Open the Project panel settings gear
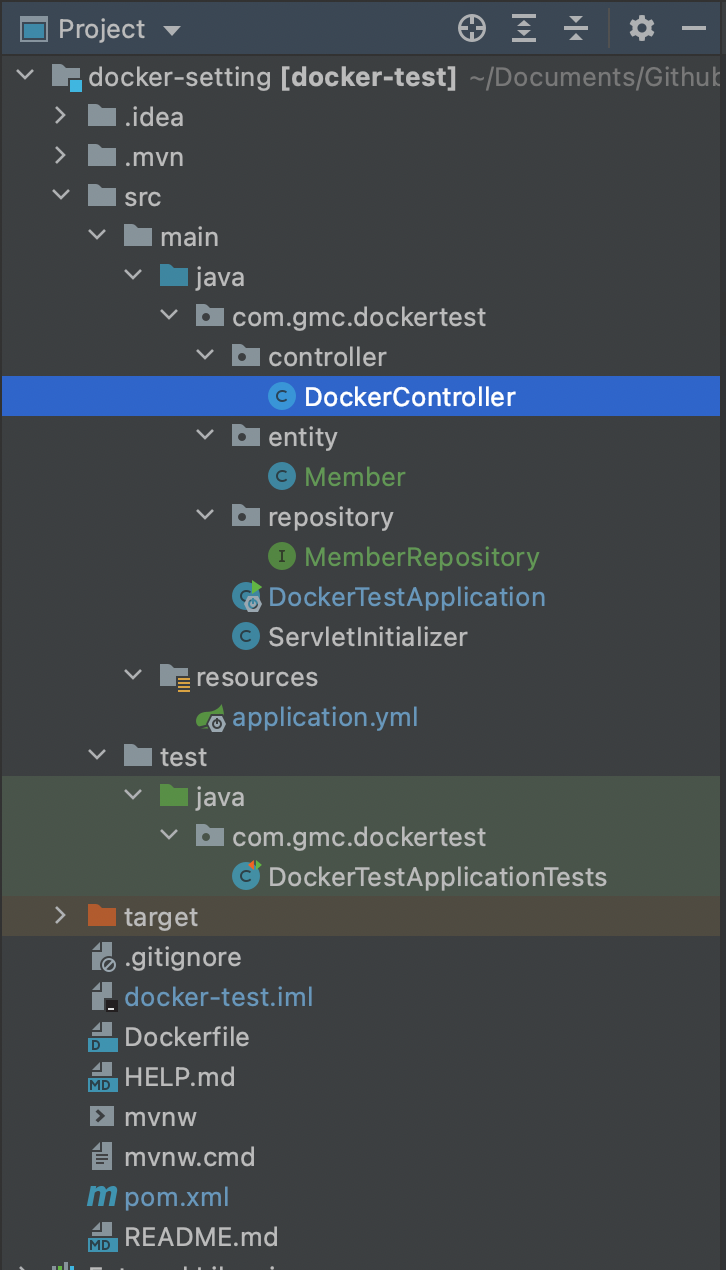 pyautogui.click(x=642, y=29)
